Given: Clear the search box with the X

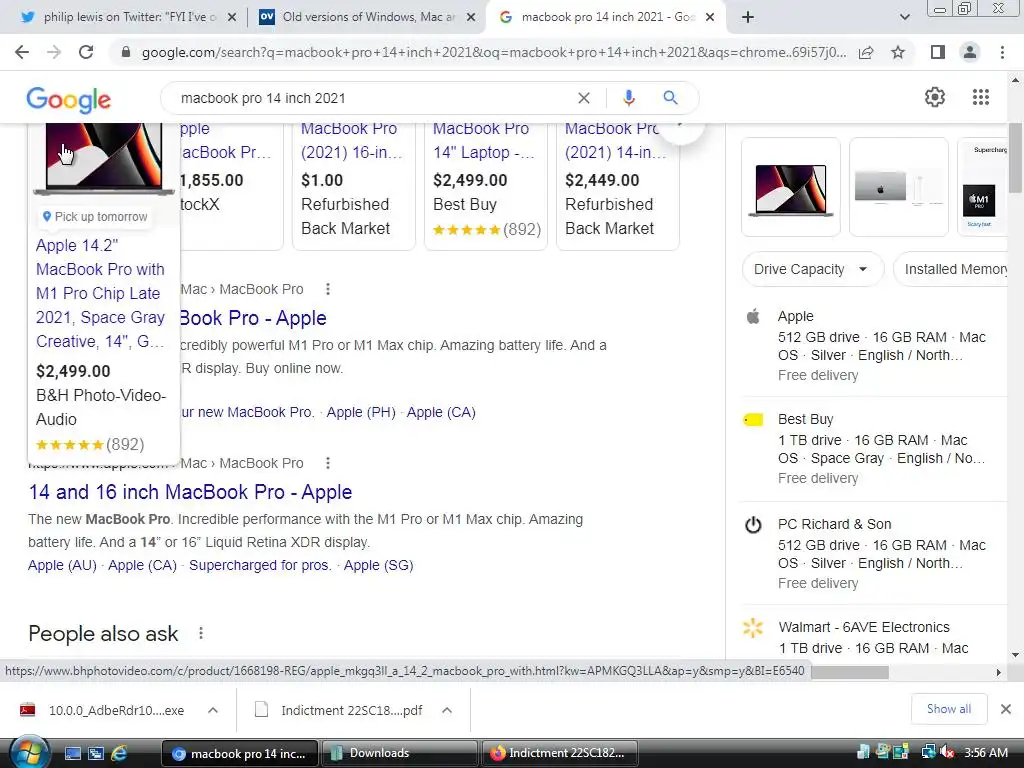Looking at the screenshot, I should 584,98.
